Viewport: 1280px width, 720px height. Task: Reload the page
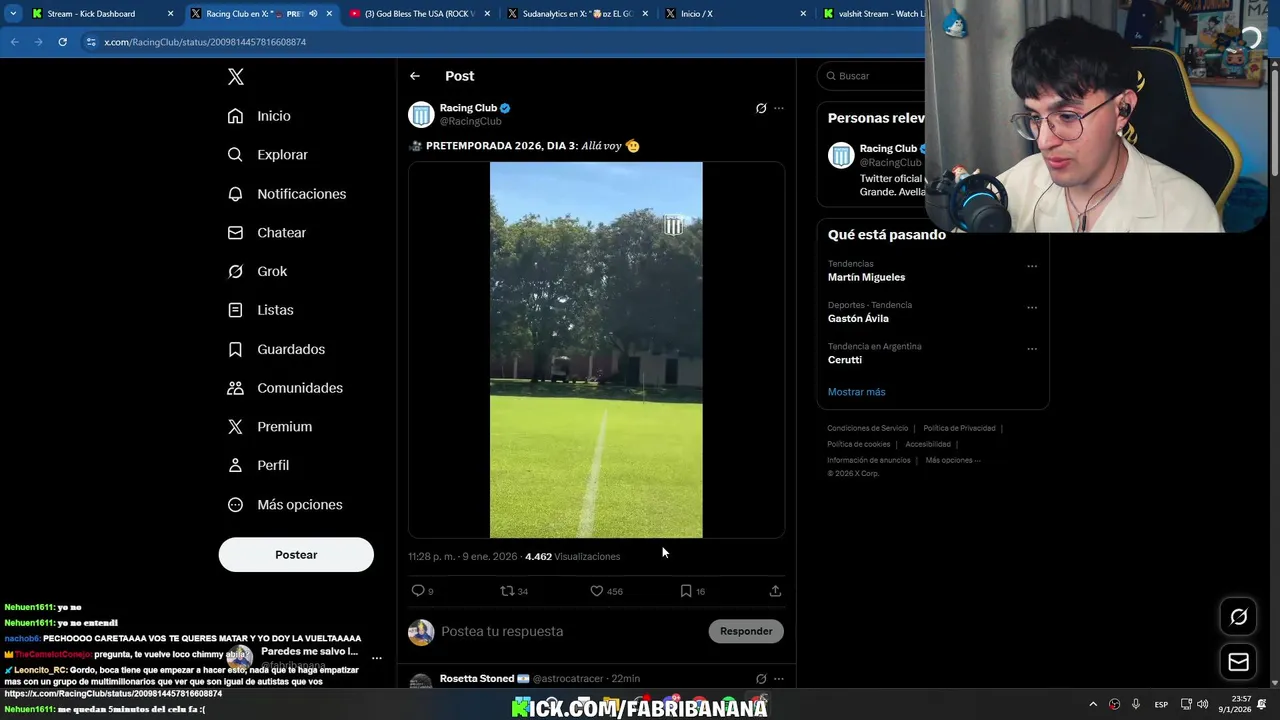(62, 42)
